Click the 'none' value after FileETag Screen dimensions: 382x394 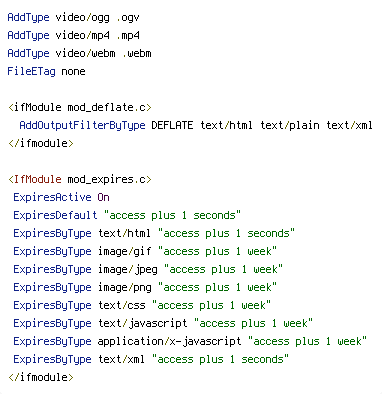(73, 71)
